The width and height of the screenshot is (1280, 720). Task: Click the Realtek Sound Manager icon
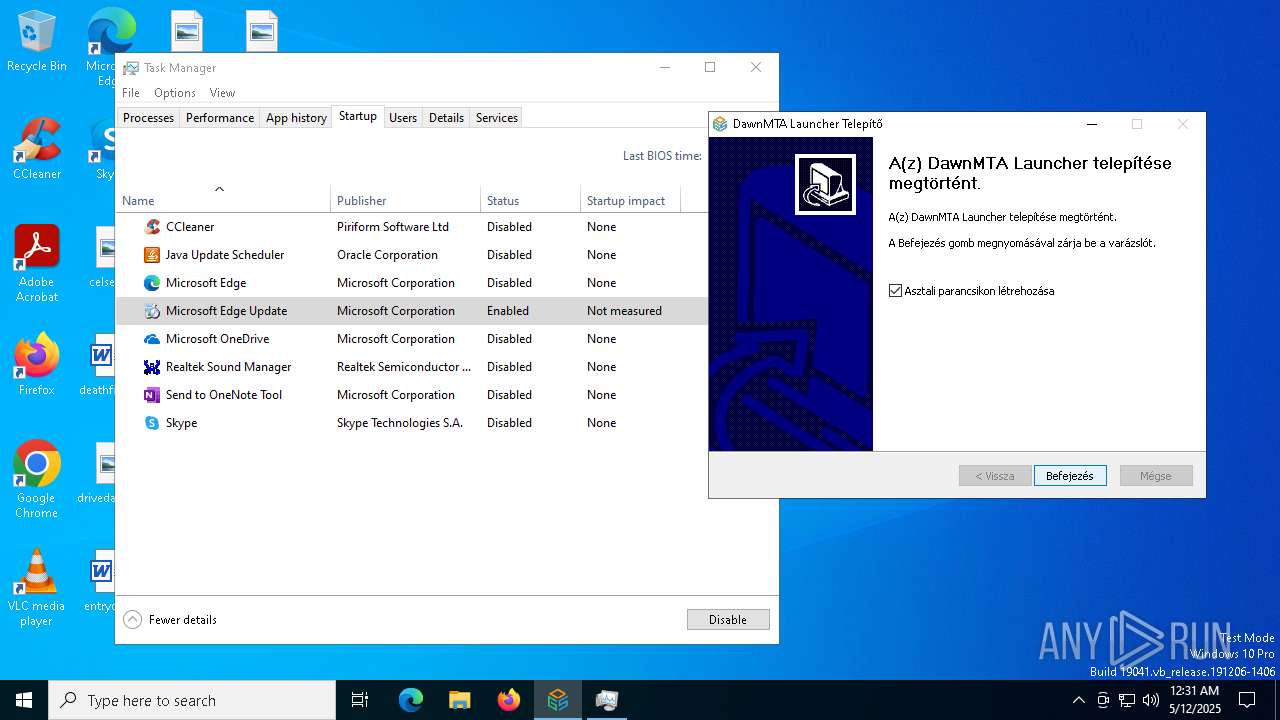click(152, 367)
